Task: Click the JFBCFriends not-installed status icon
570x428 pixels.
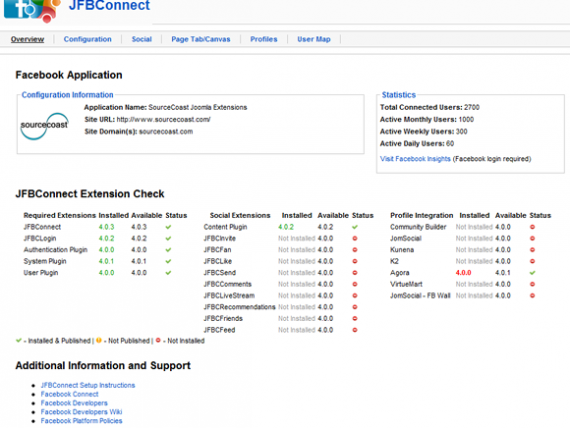Action: pyautogui.click(x=355, y=319)
